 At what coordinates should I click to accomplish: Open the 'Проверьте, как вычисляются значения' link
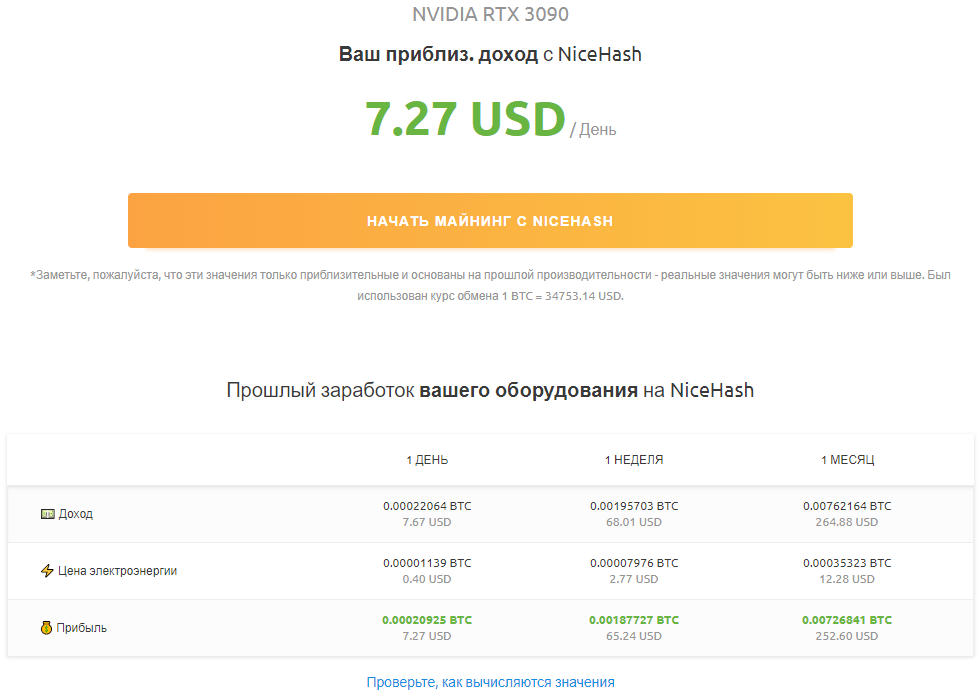[490, 682]
